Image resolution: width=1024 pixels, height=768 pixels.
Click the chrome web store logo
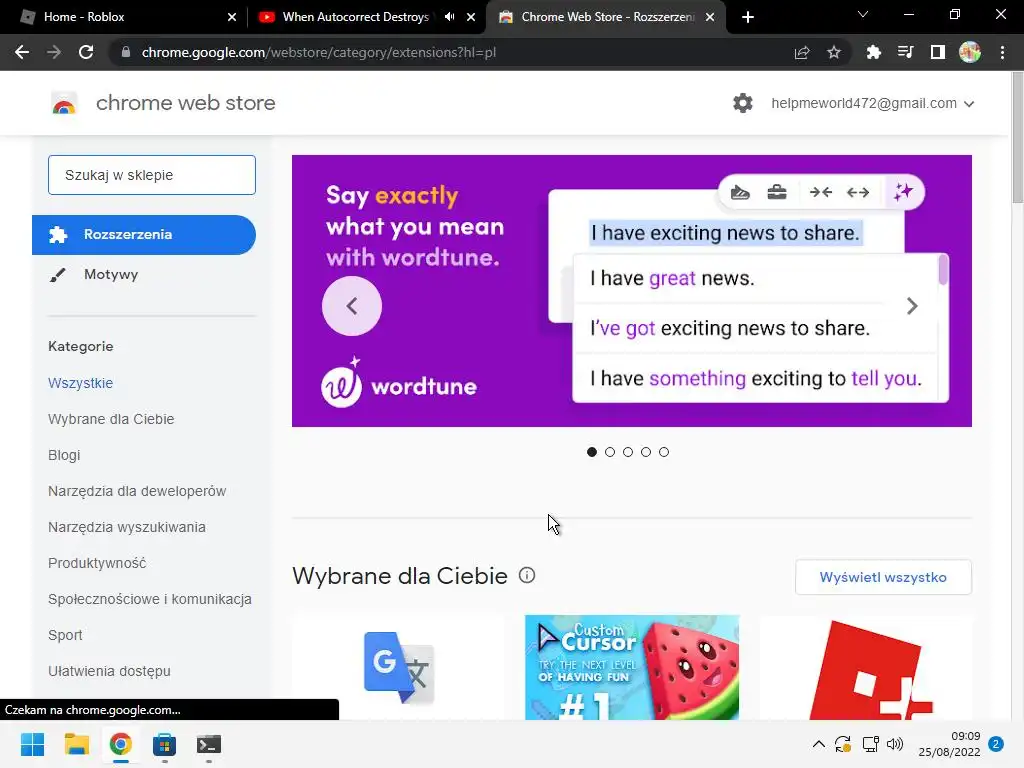tap(64, 103)
